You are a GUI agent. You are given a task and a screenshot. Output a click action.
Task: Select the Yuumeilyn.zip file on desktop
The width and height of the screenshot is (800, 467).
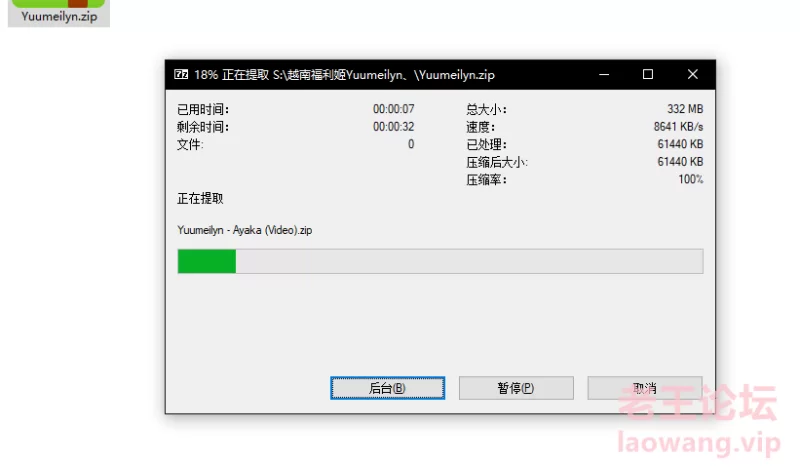pos(59,13)
